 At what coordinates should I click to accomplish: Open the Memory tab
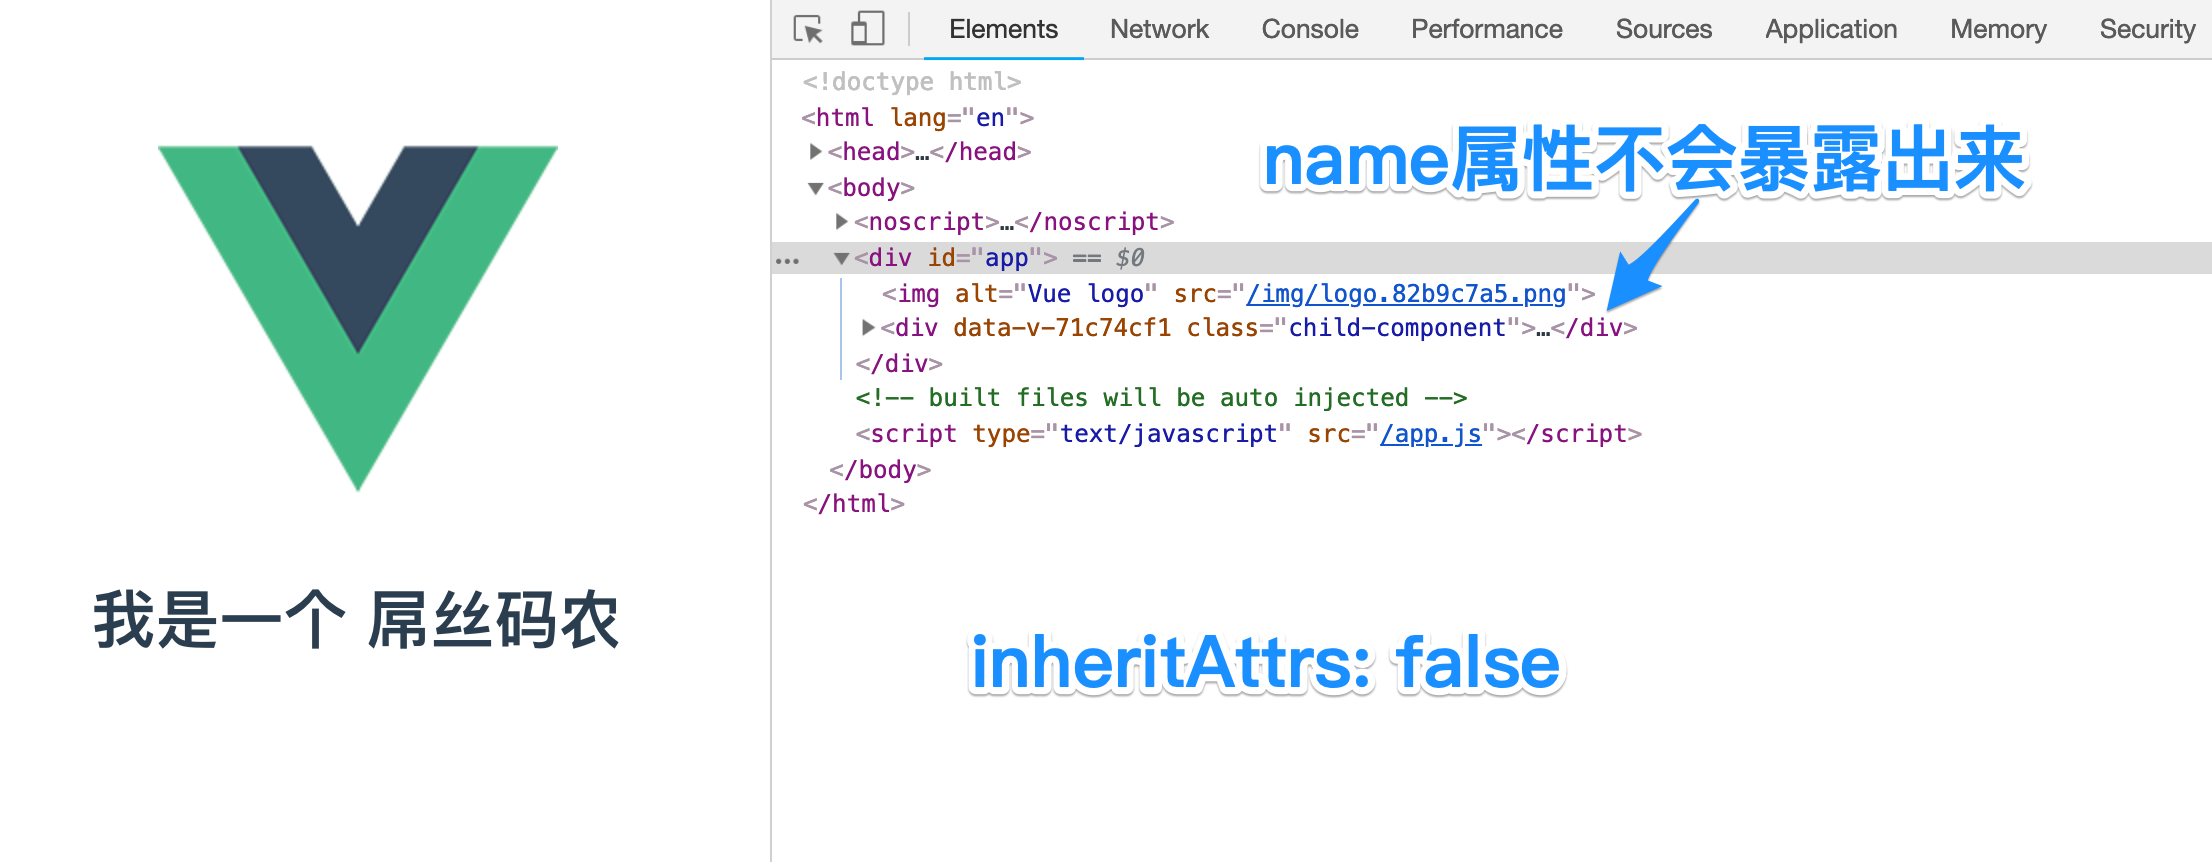coord(1998,29)
